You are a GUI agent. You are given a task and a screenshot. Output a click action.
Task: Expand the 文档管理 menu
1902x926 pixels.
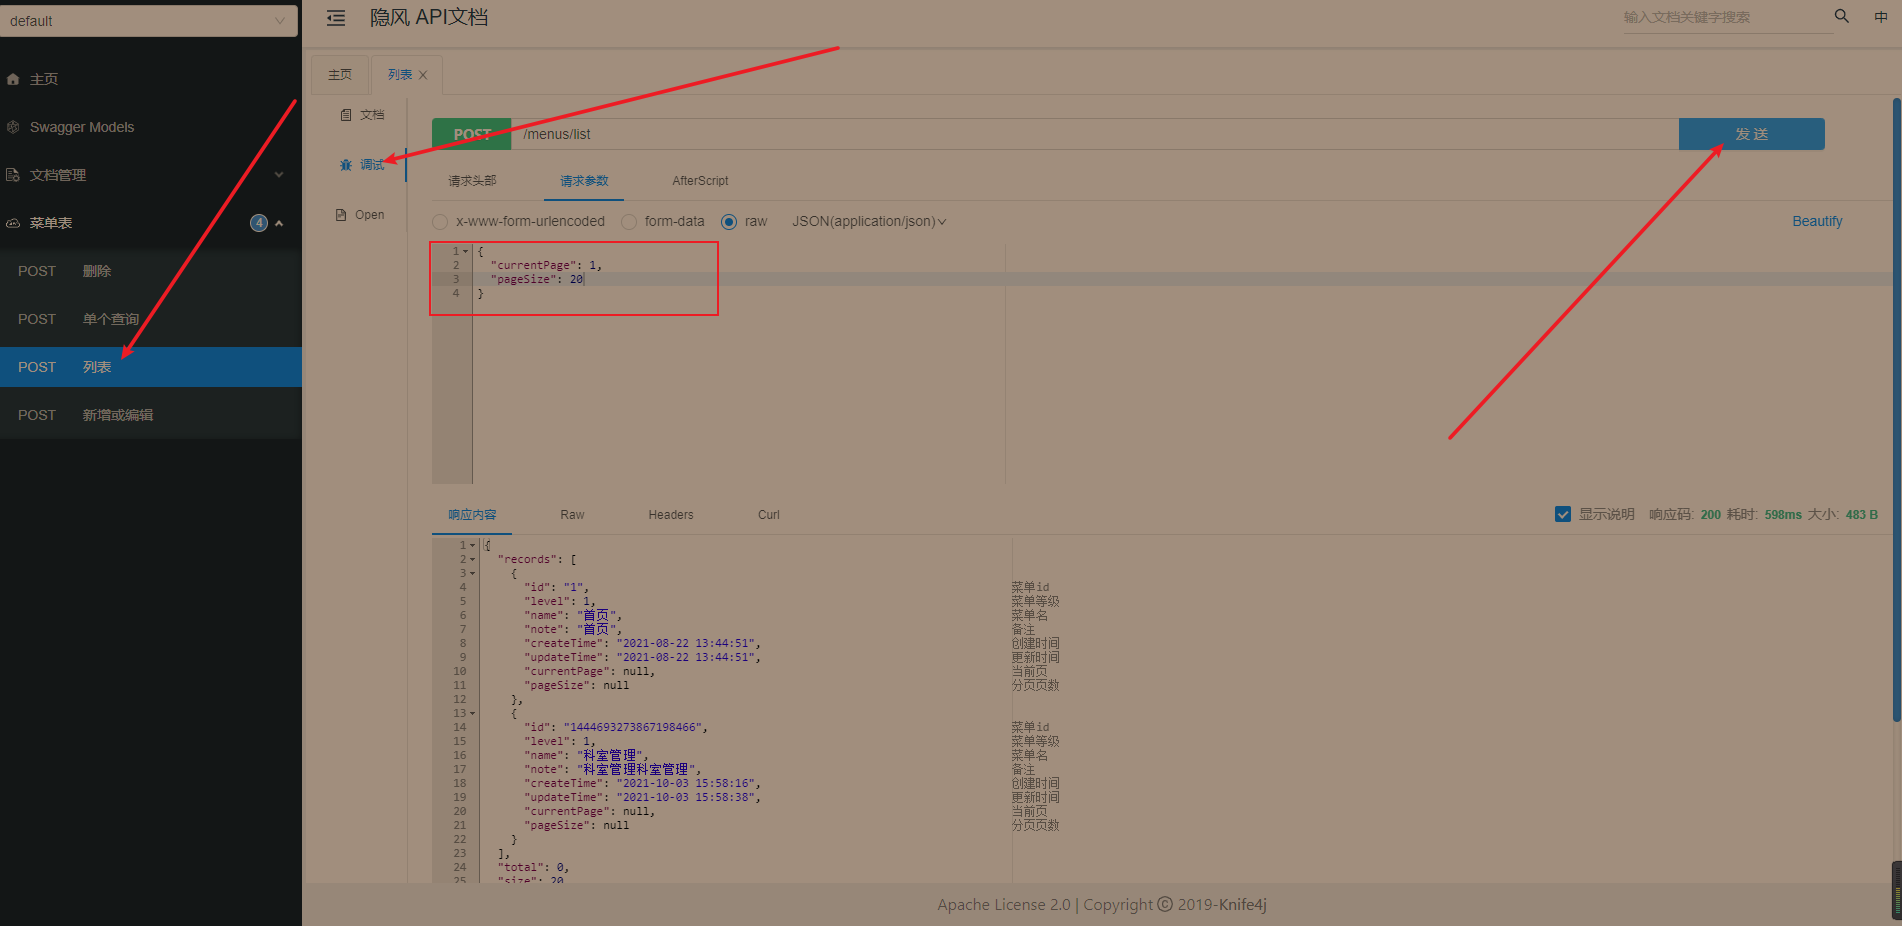pyautogui.click(x=279, y=175)
